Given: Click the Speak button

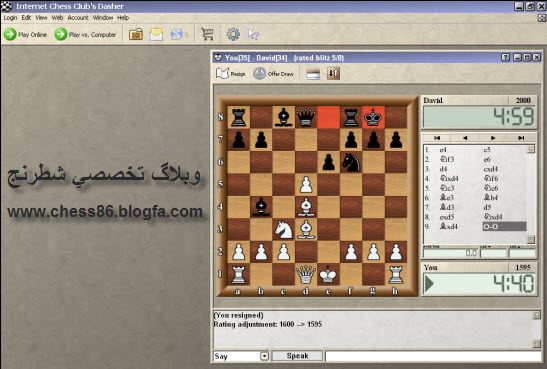Looking at the screenshot, I should tap(297, 356).
